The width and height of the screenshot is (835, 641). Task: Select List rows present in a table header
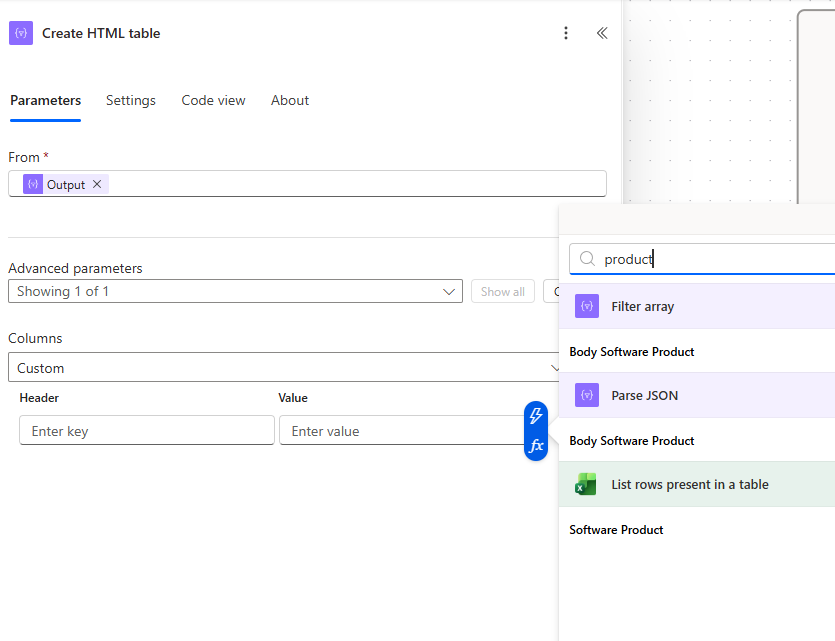697,484
